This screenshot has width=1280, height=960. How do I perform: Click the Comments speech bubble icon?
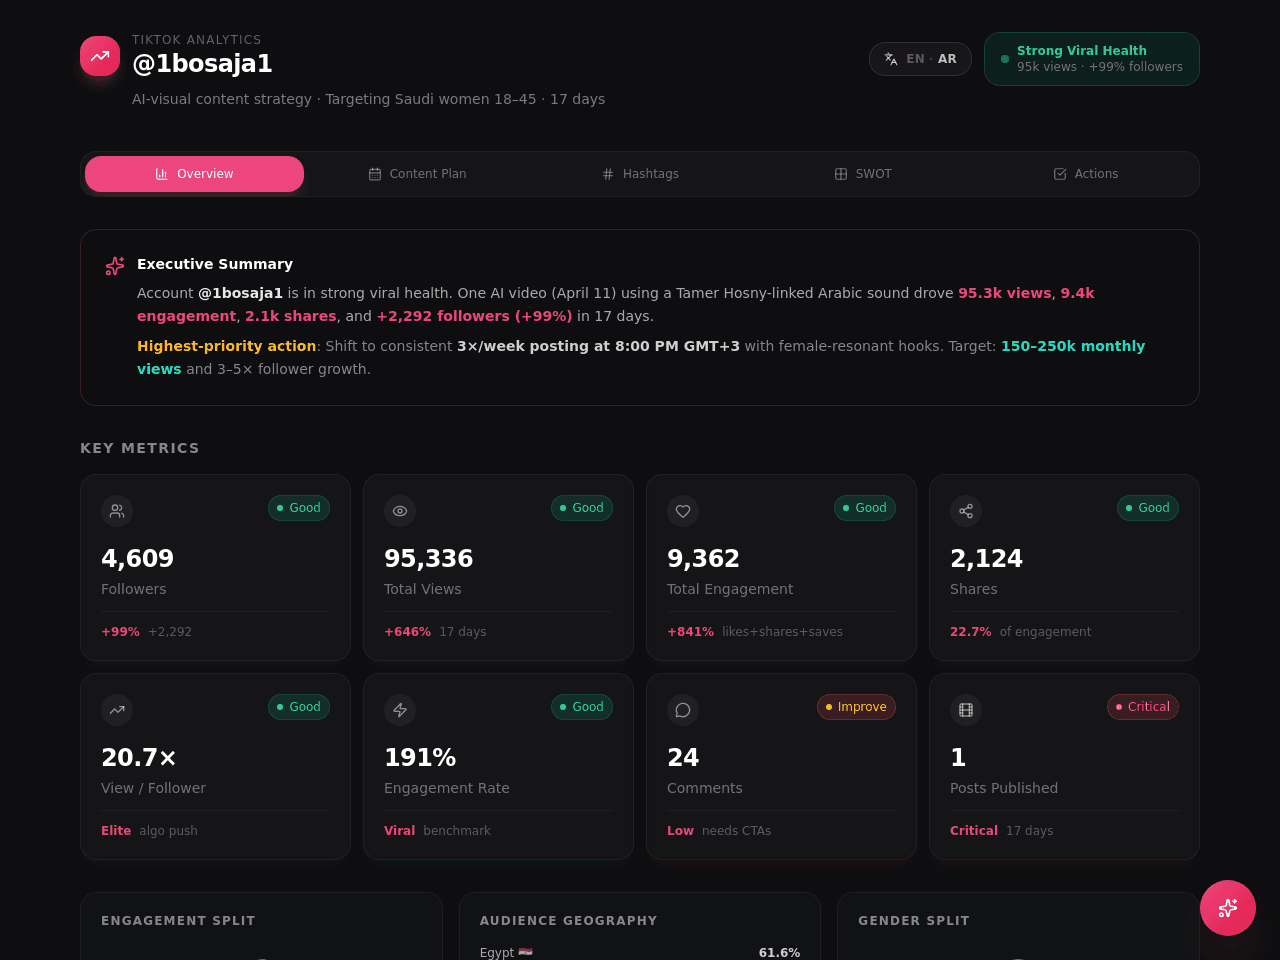[683, 709]
